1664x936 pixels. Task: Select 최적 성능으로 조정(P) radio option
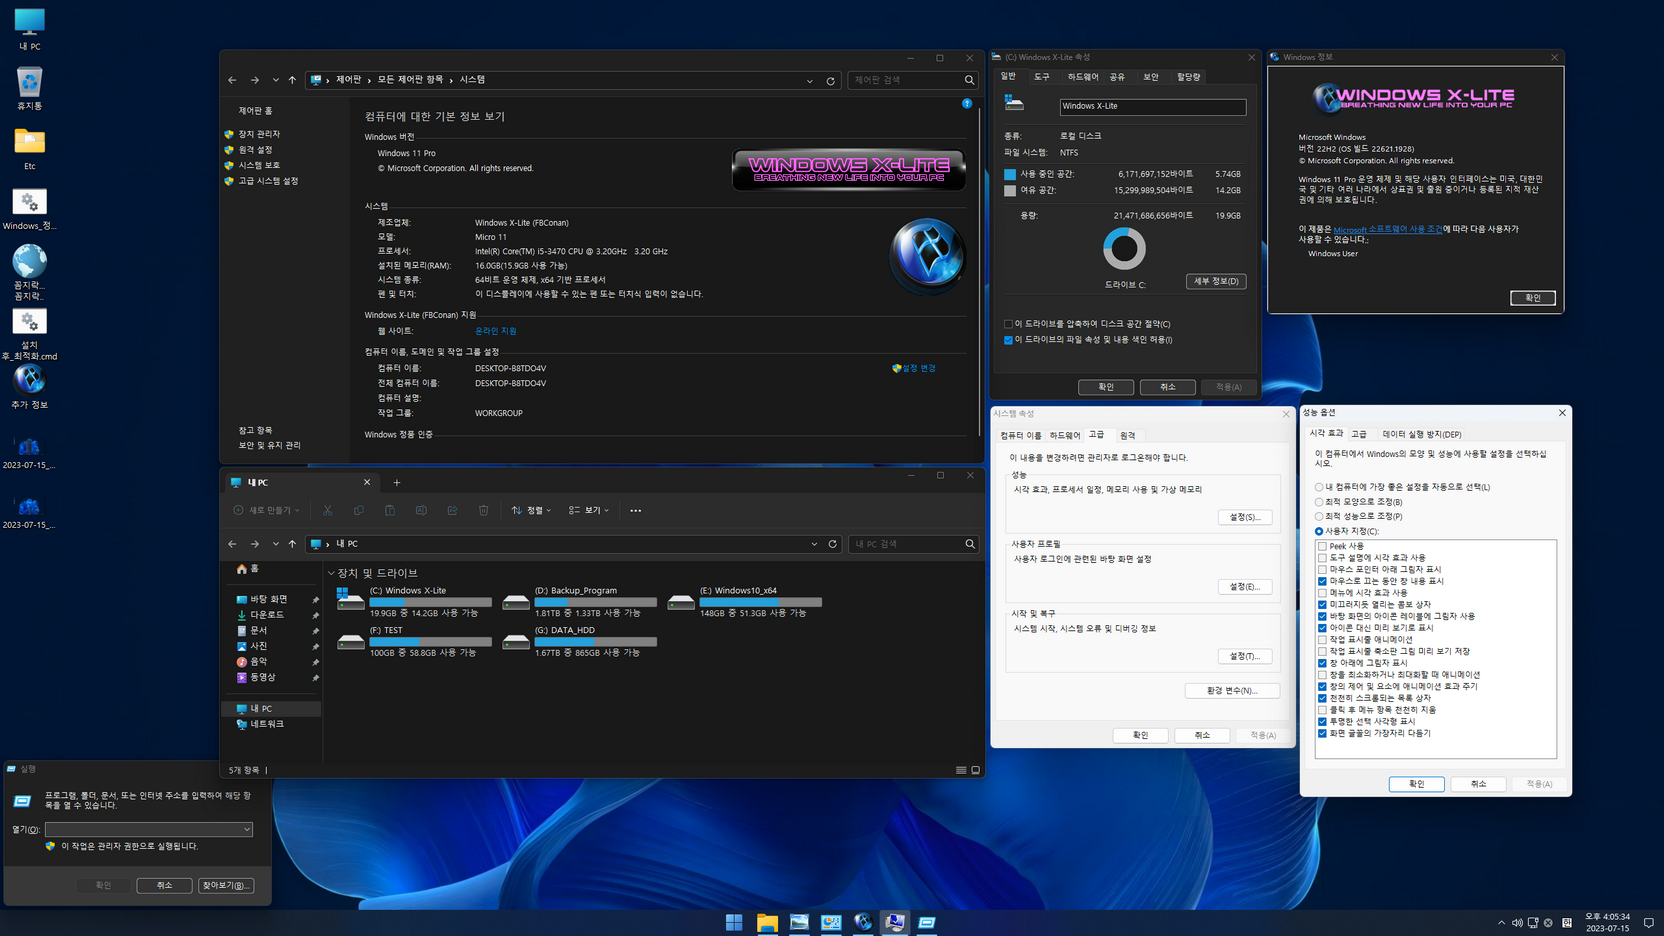pos(1319,516)
